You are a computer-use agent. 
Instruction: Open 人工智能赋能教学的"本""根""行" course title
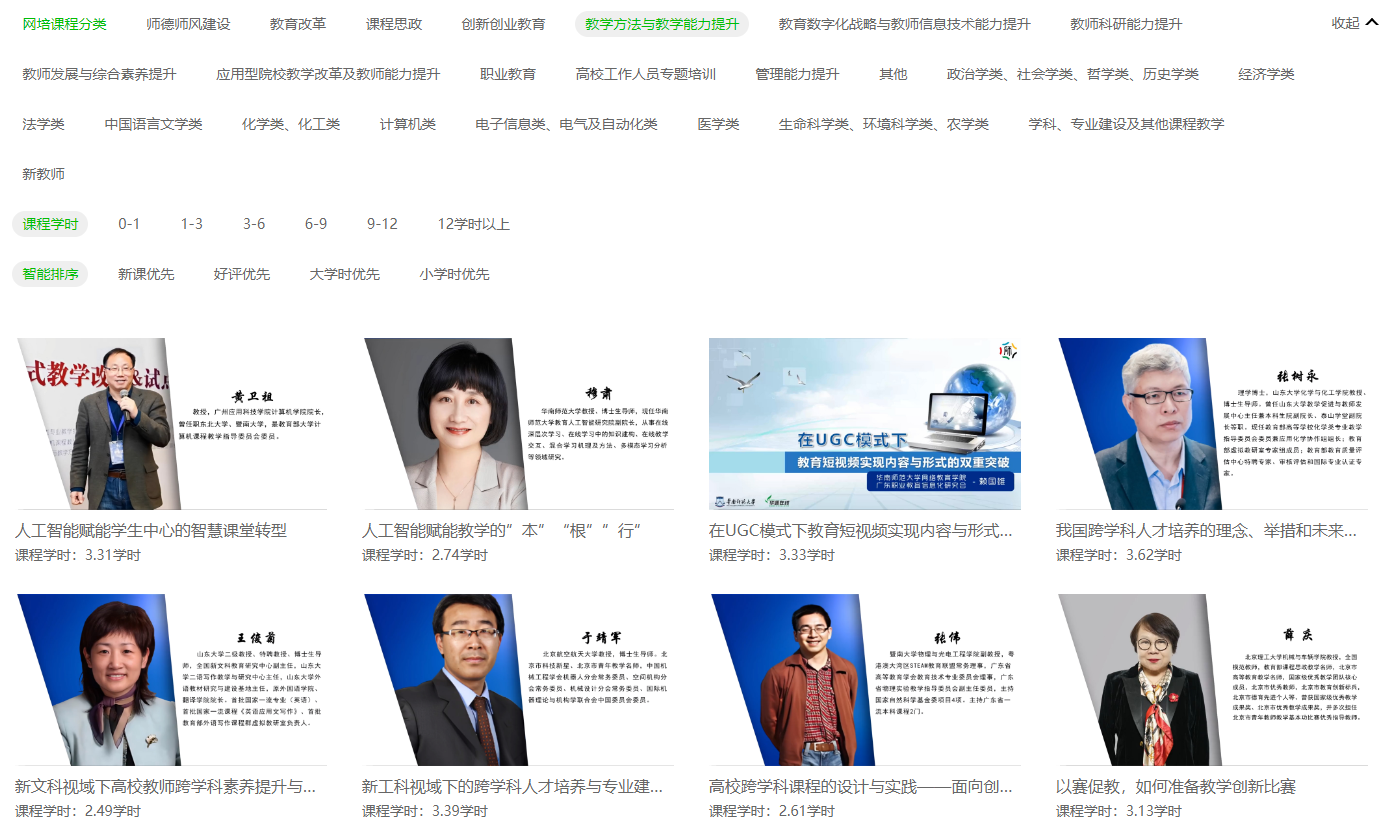[501, 531]
